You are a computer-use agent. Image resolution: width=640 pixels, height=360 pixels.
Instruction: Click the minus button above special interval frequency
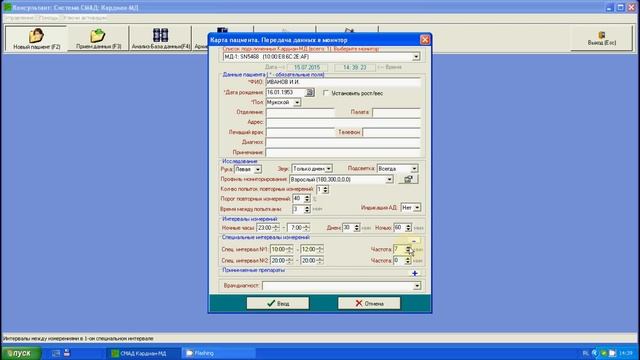pyautogui.click(x=414, y=241)
